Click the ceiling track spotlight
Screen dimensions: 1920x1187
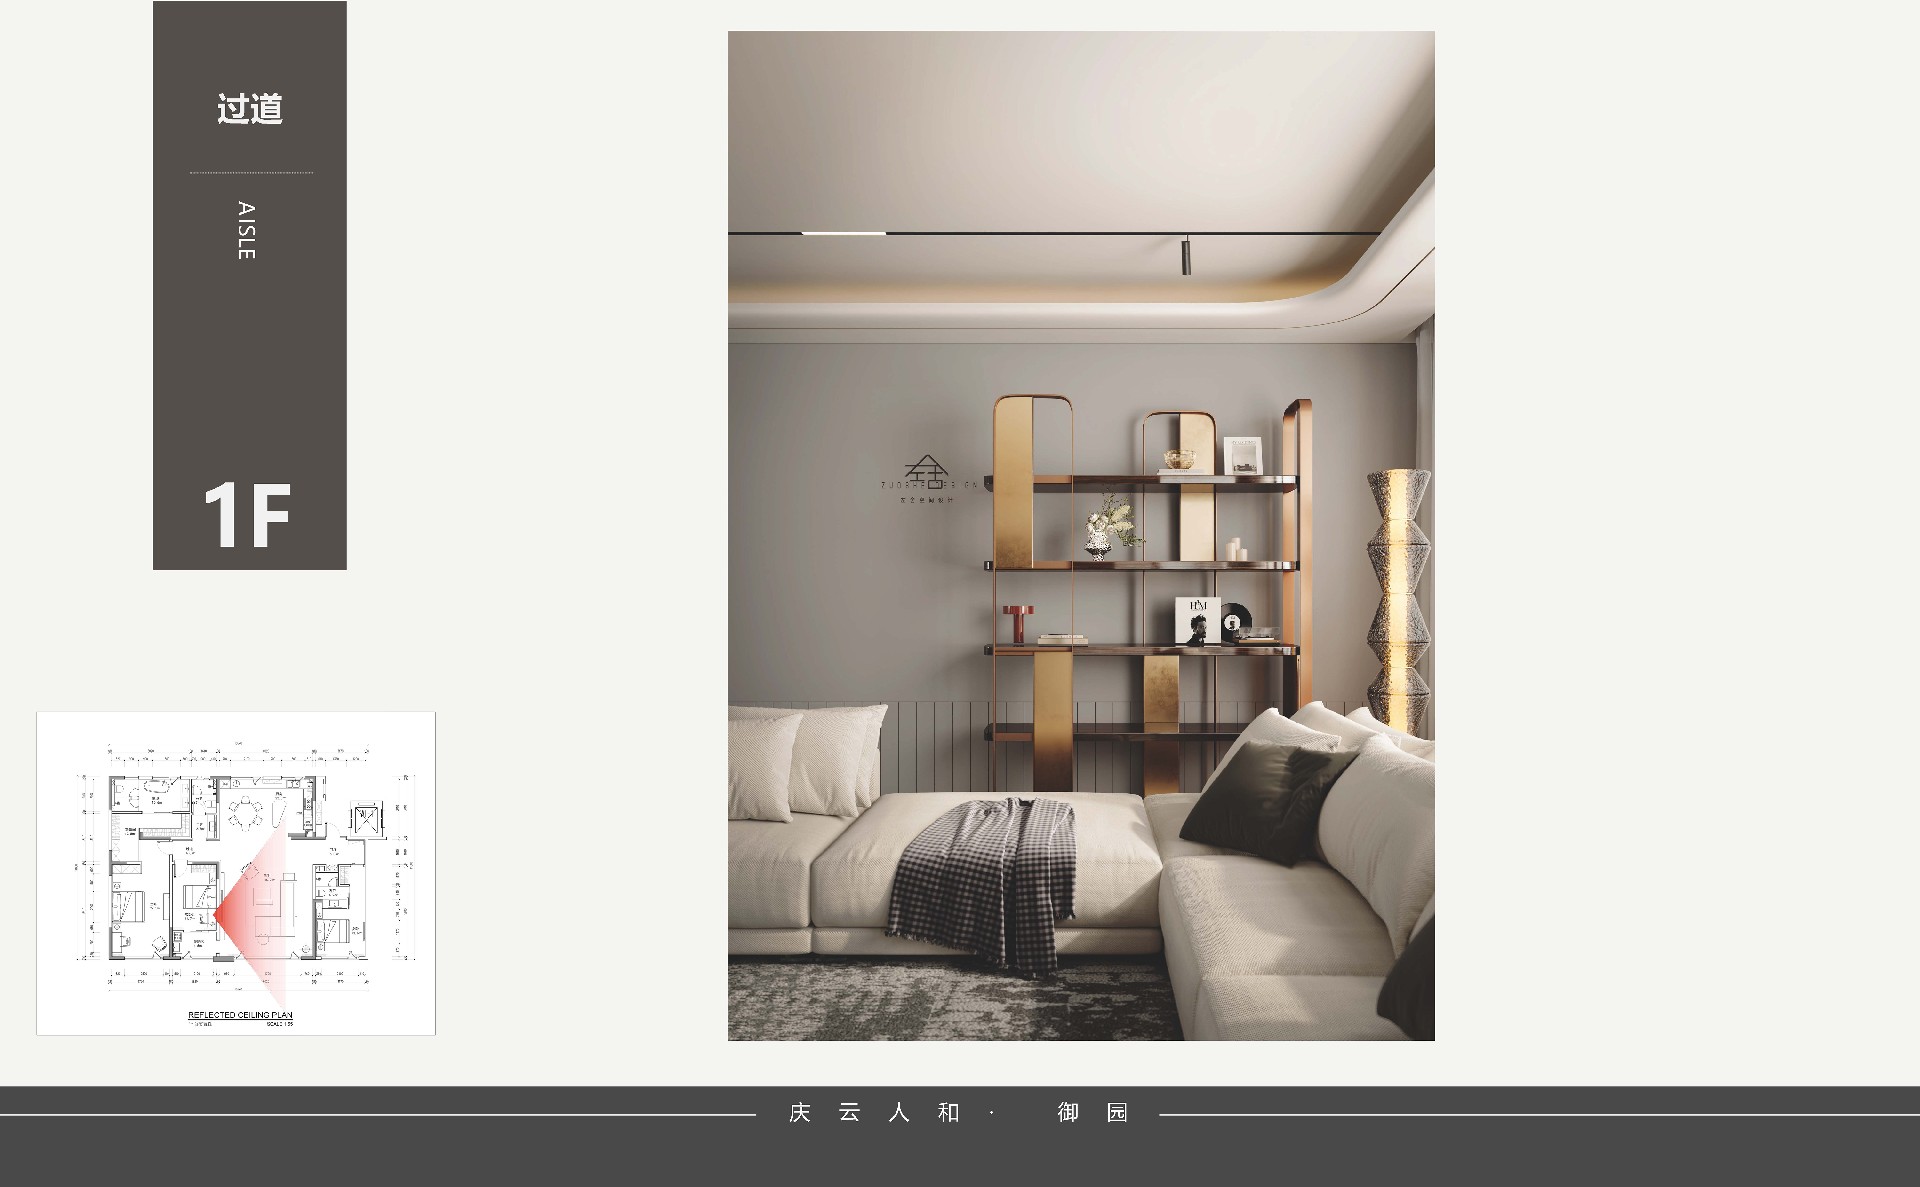(1185, 256)
